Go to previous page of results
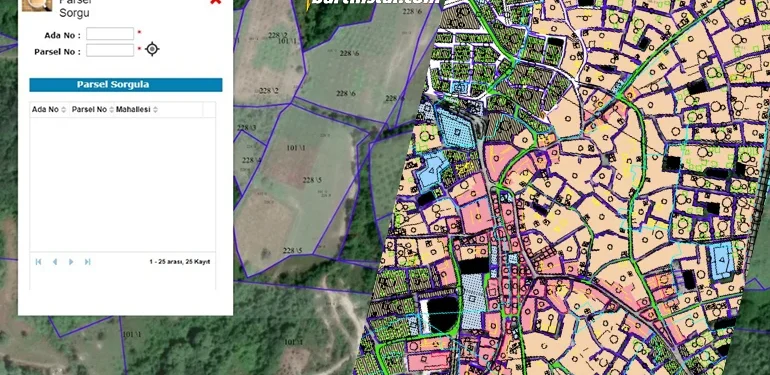770x375 pixels. [55, 262]
